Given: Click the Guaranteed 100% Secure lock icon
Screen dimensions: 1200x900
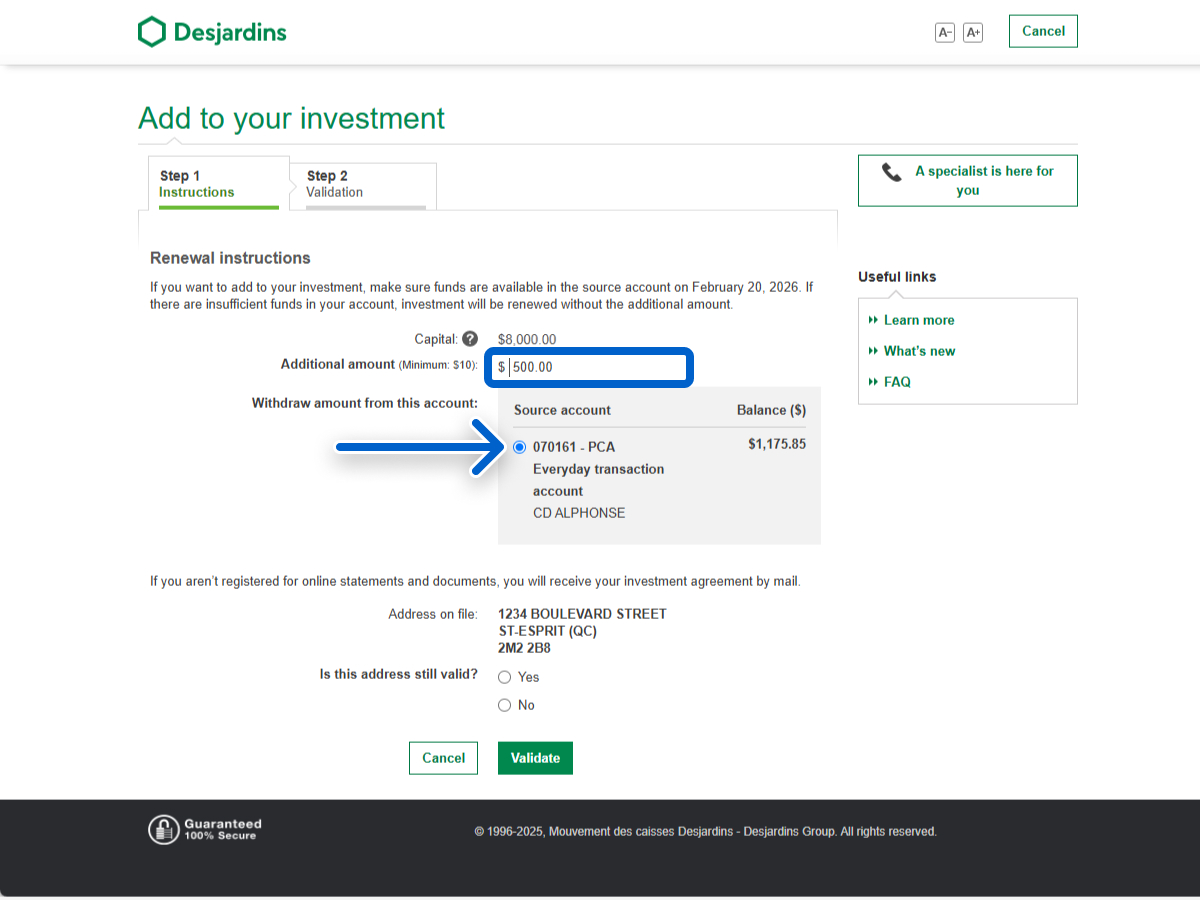Looking at the screenshot, I should 163,829.
